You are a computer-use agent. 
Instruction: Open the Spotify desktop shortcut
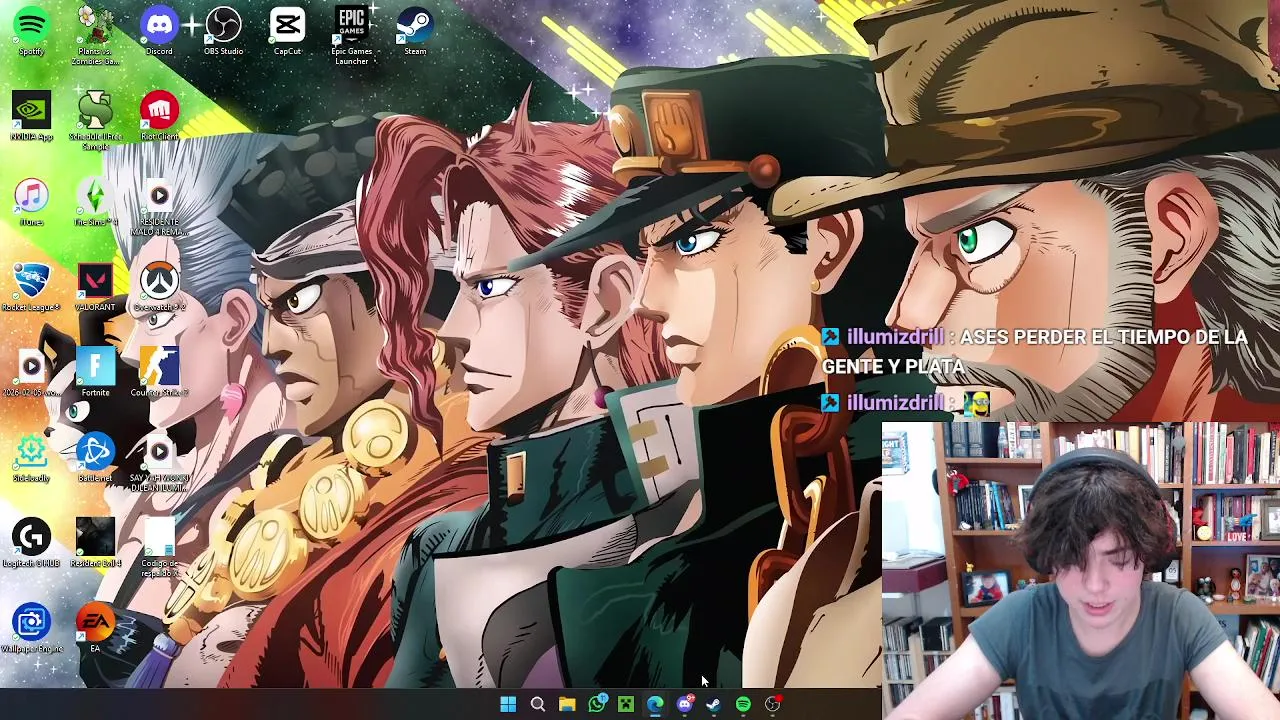click(31, 31)
